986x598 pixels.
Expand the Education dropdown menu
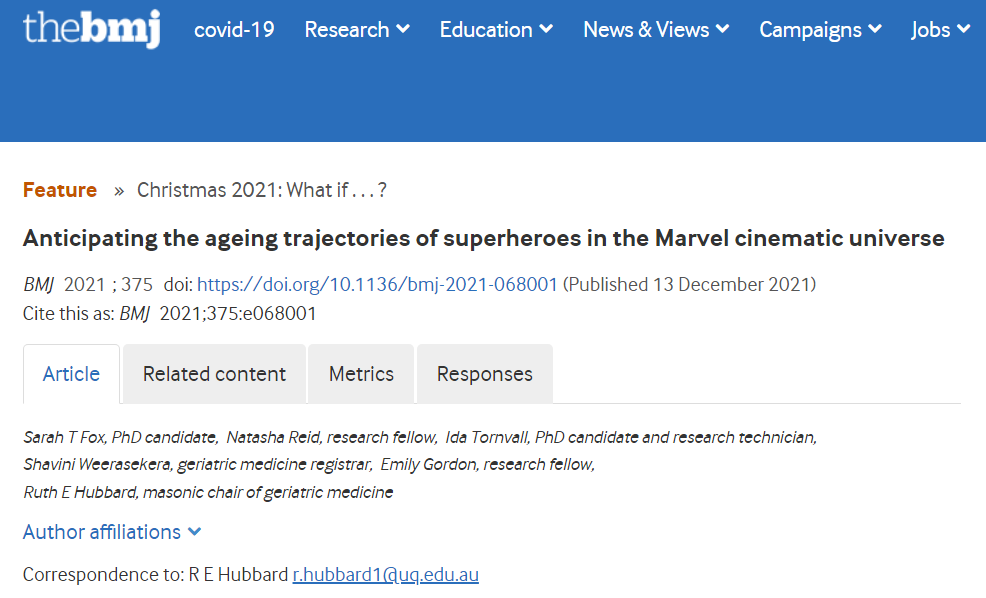click(x=496, y=30)
